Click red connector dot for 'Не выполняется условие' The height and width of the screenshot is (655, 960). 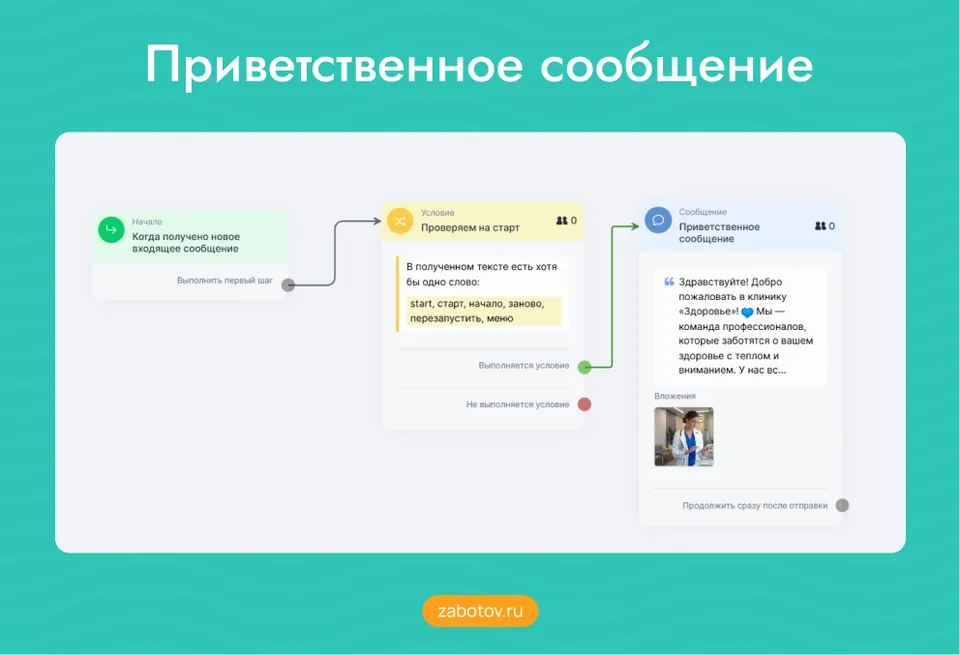(x=585, y=405)
